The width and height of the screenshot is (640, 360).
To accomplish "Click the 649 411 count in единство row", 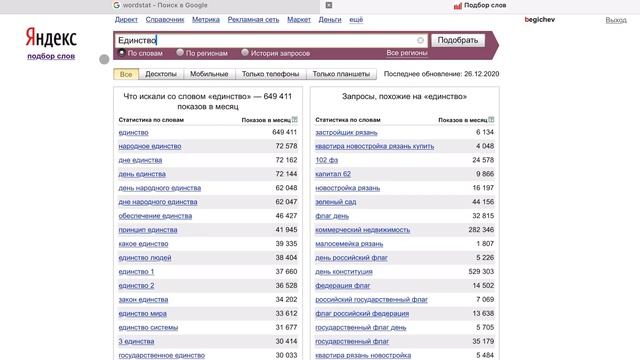I will coord(284,132).
